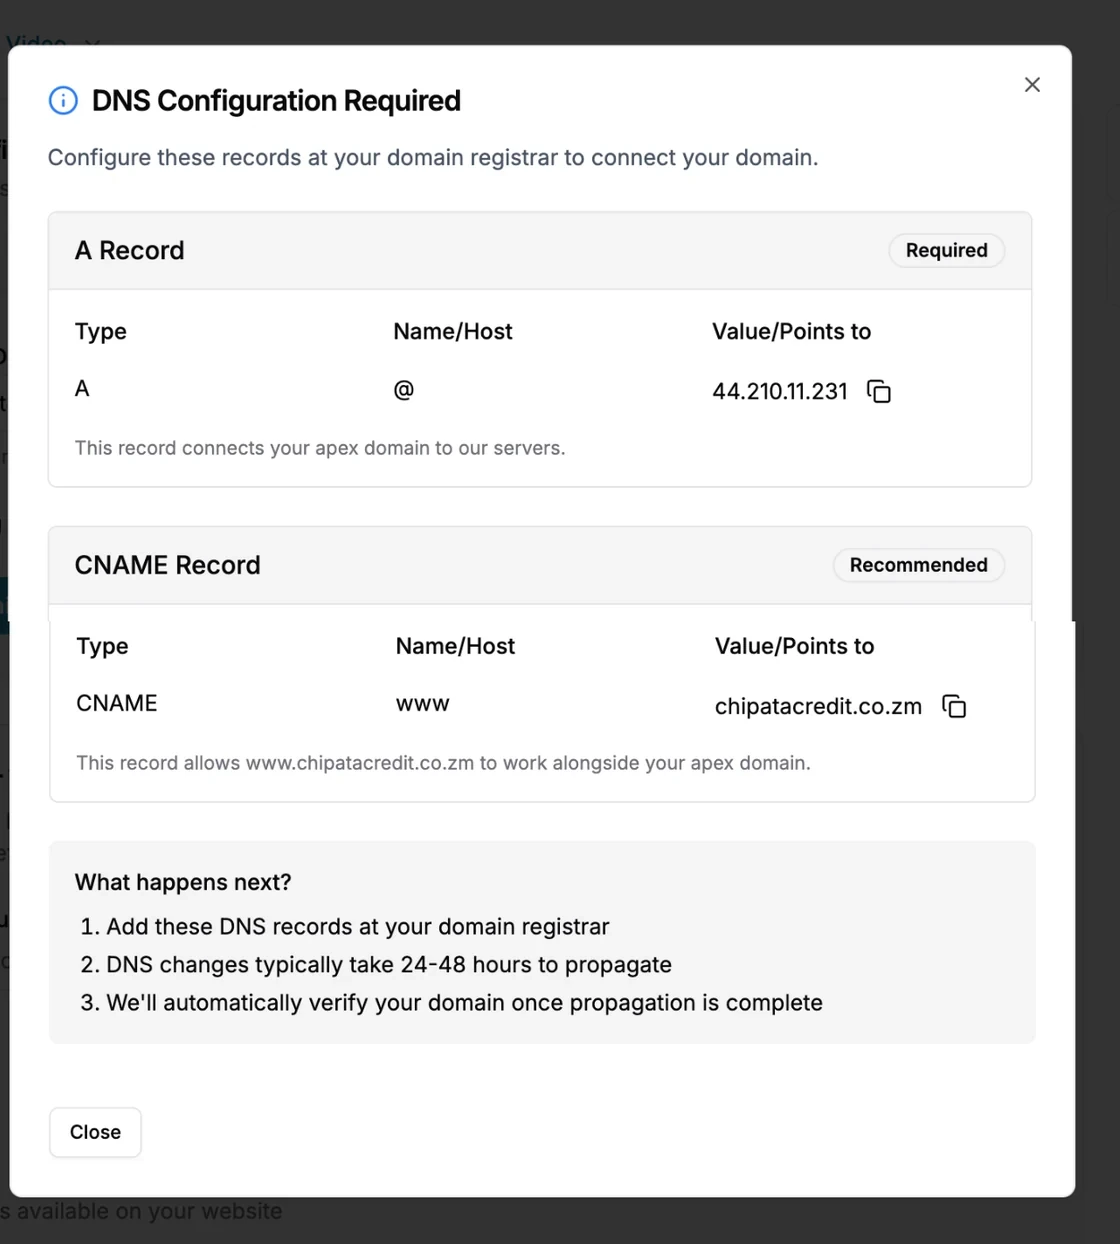Click the apex domain description under A record
The image size is (1120, 1244).
pos(320,448)
